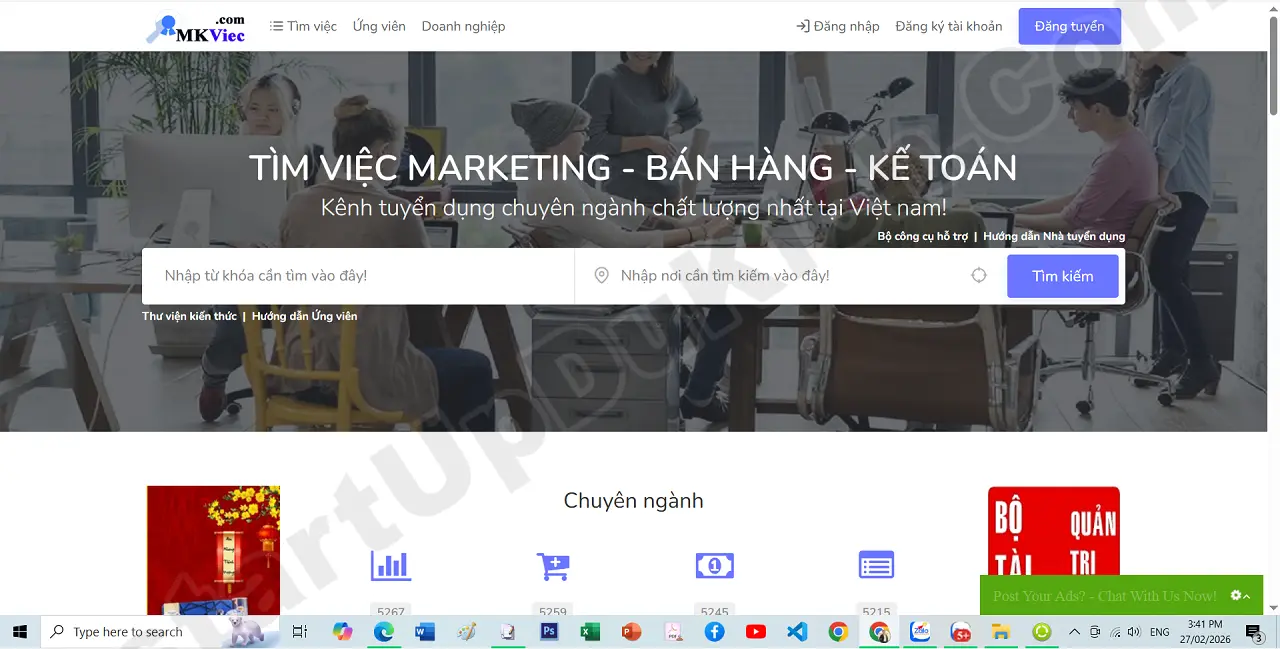Launch Copilot from taskbar
The image size is (1280, 649).
click(343, 632)
